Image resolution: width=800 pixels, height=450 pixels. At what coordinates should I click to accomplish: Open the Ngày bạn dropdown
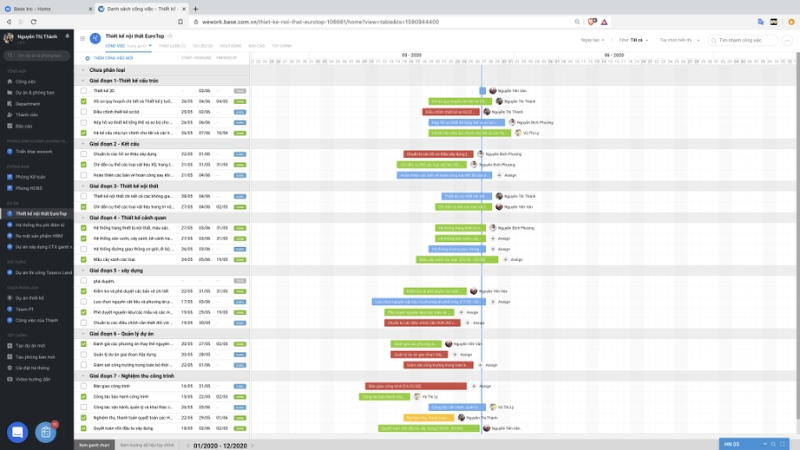[594, 40]
